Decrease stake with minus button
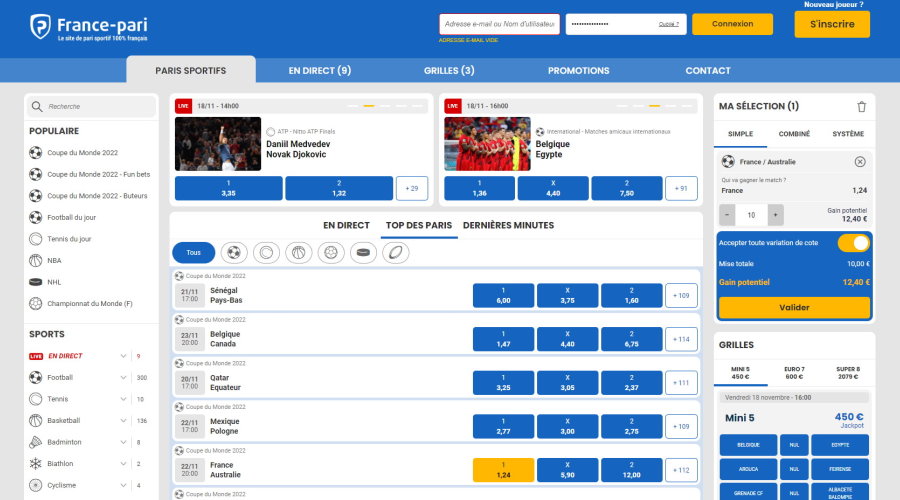This screenshot has height=500, width=900. [x=727, y=215]
